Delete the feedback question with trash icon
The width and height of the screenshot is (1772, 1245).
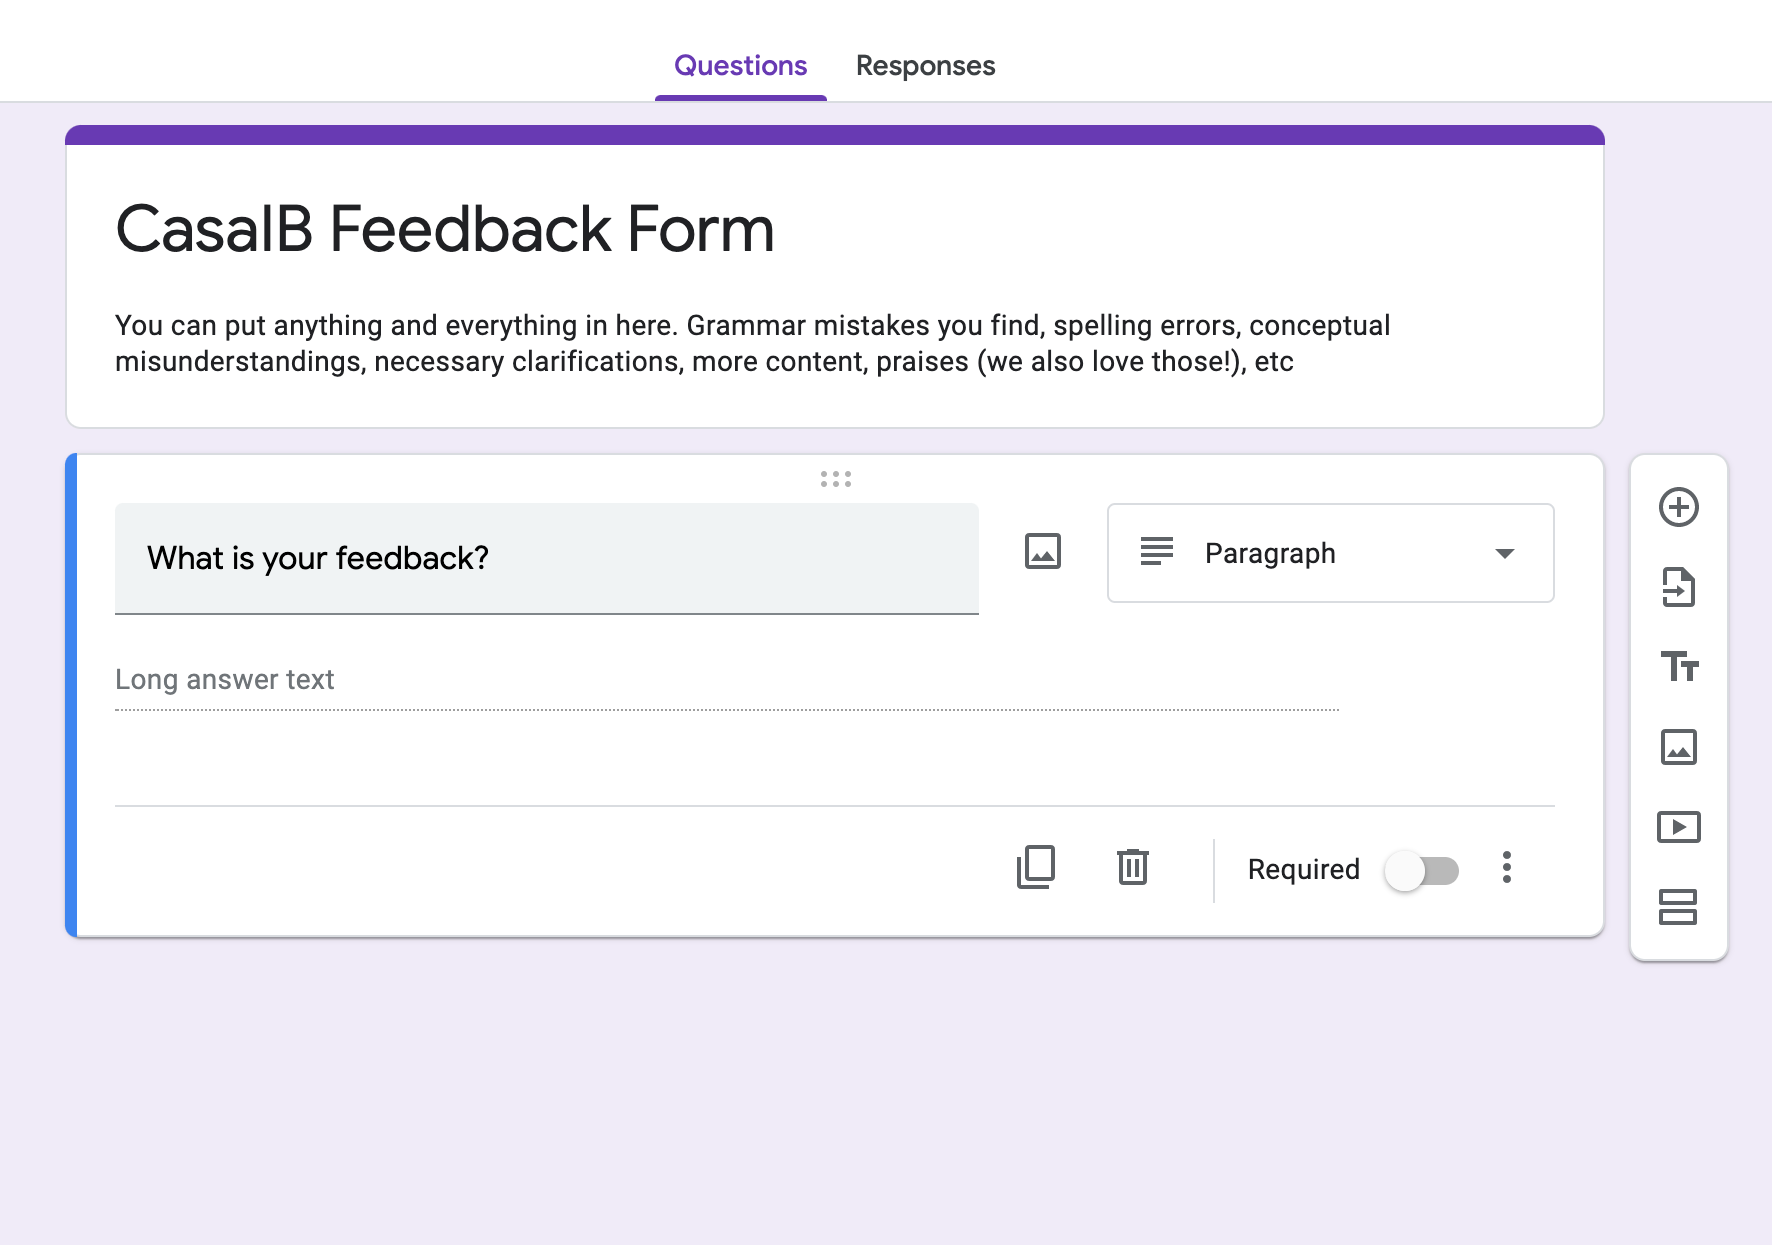(x=1133, y=867)
